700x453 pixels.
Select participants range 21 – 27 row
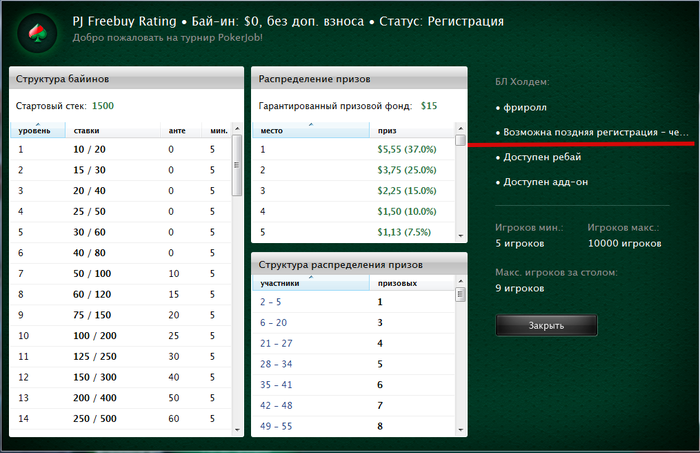(354, 343)
